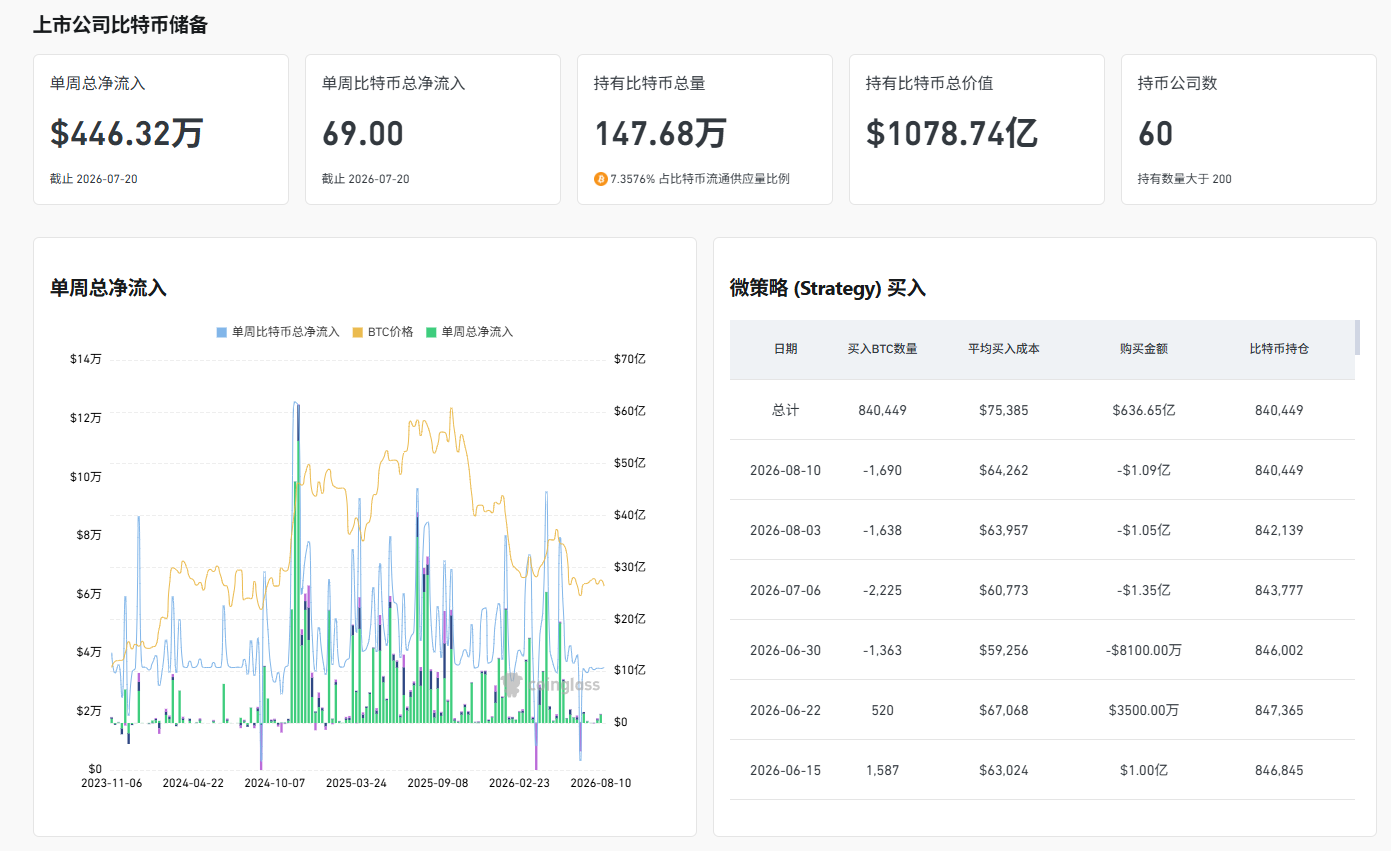Click the 平均买入成本 column header
This screenshot has width=1391, height=851.
click(x=1003, y=349)
